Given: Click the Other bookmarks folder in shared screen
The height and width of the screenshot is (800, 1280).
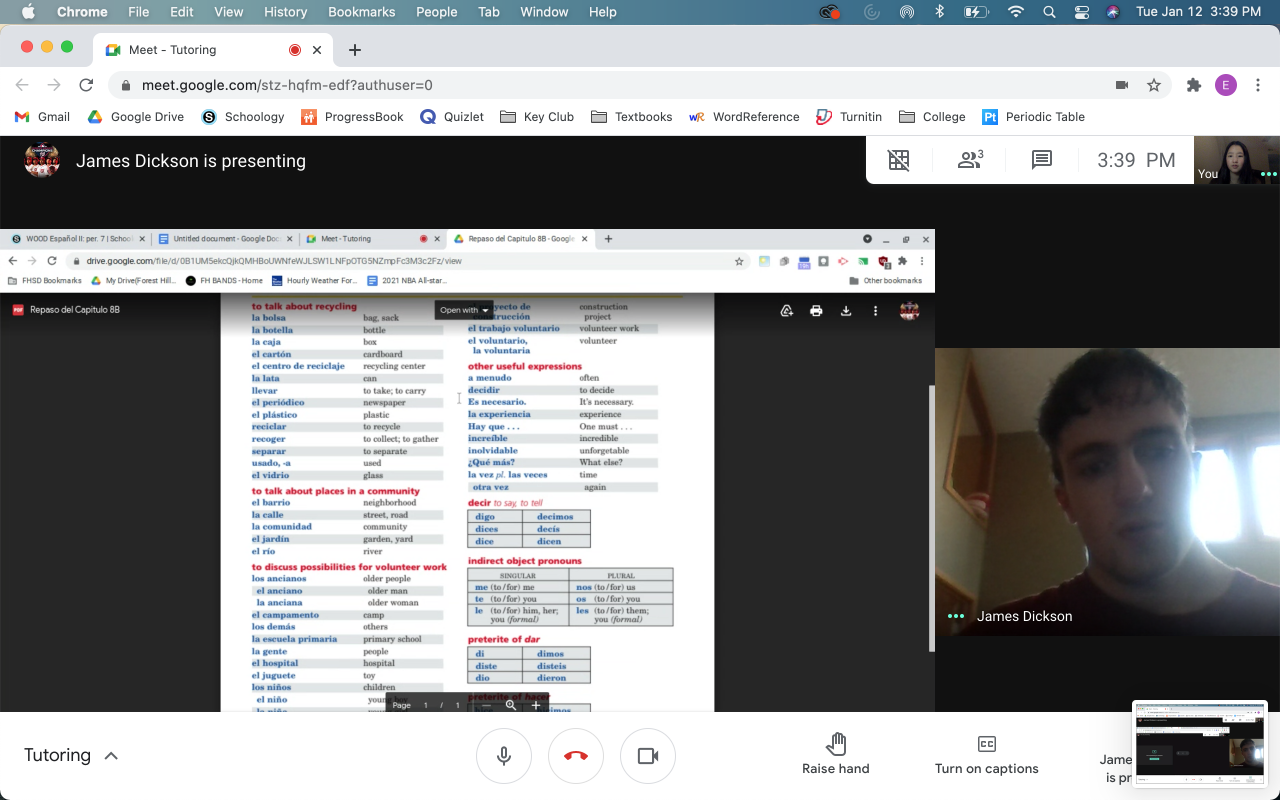Looking at the screenshot, I should [x=886, y=281].
